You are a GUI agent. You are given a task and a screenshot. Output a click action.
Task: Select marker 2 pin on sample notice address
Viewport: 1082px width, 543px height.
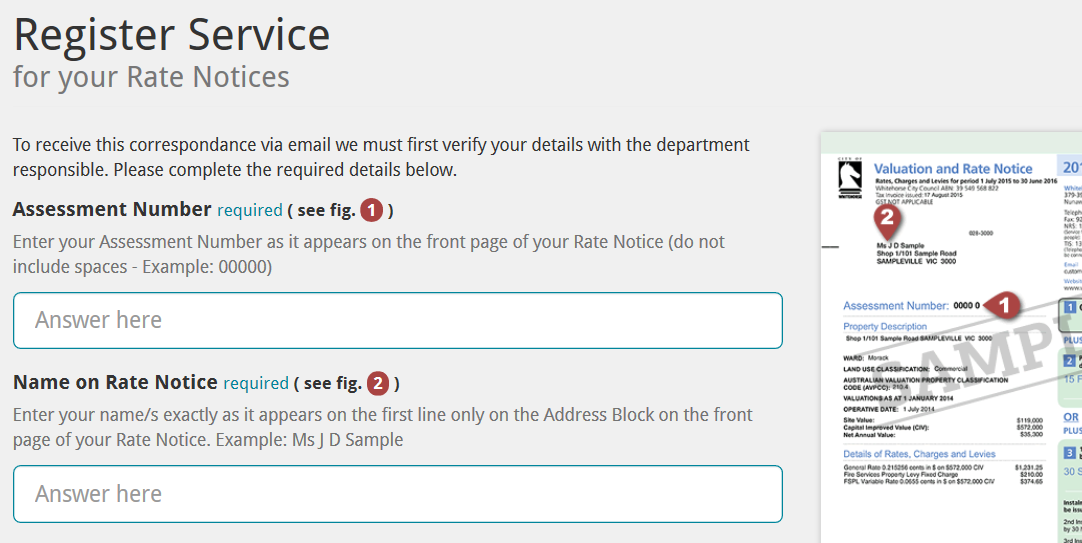pyautogui.click(x=887, y=223)
